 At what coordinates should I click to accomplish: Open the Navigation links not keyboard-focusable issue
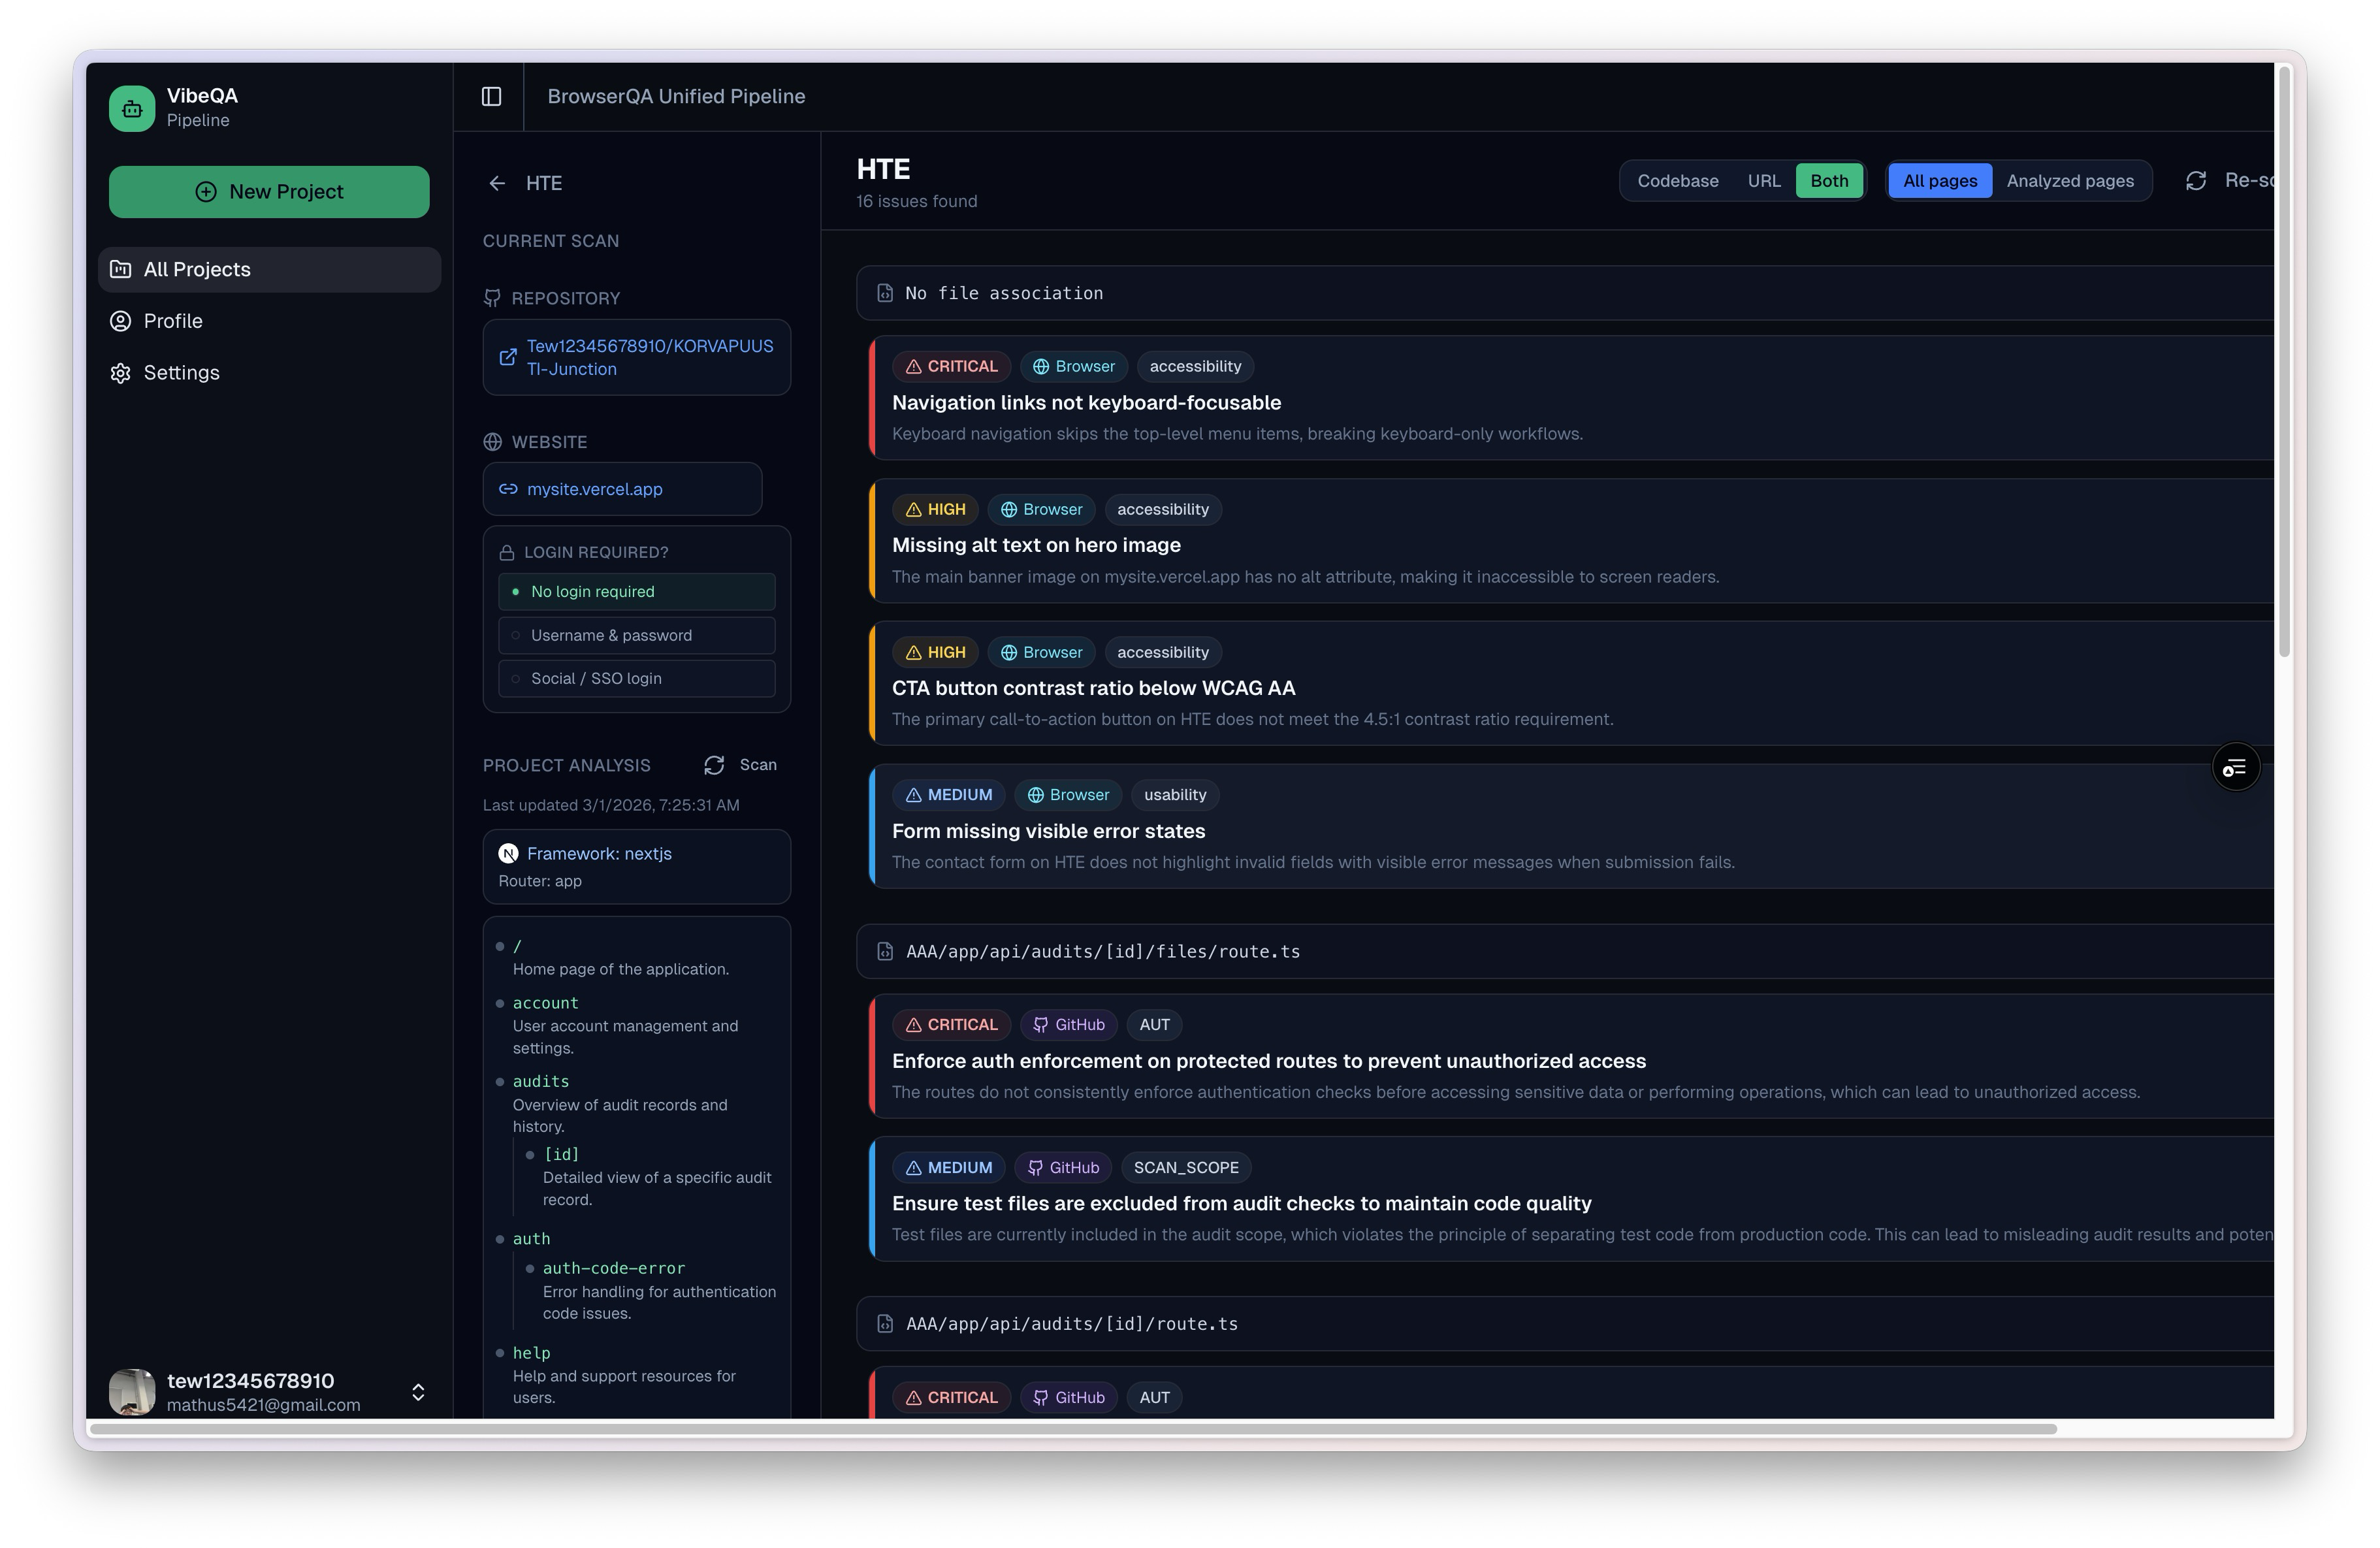1086,402
